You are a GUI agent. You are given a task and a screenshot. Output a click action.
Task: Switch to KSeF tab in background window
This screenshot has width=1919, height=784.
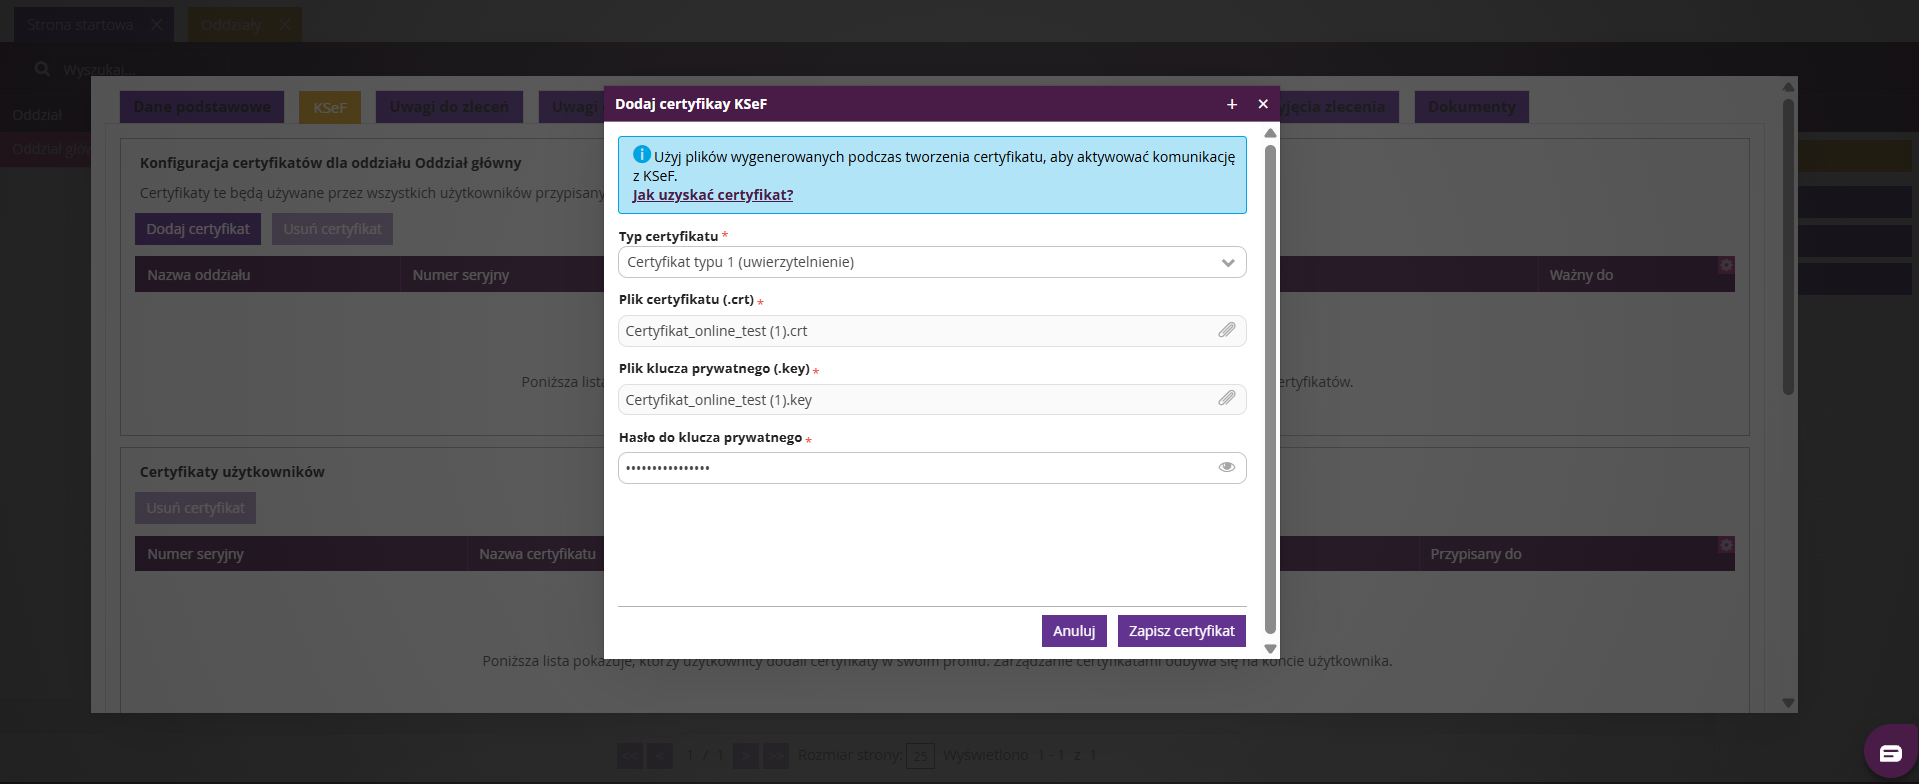[330, 107]
